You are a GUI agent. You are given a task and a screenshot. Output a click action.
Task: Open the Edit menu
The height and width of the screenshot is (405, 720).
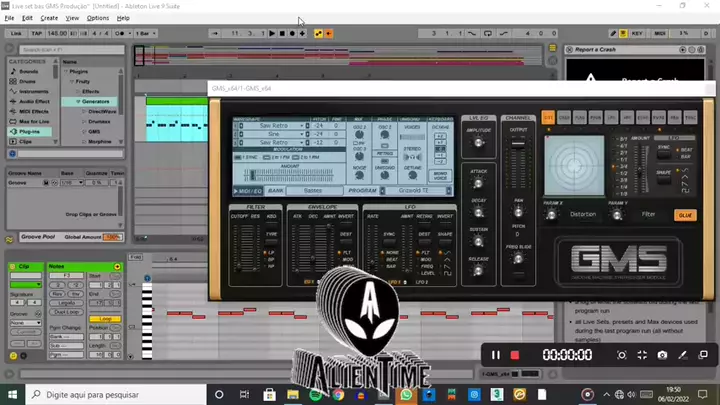27,18
